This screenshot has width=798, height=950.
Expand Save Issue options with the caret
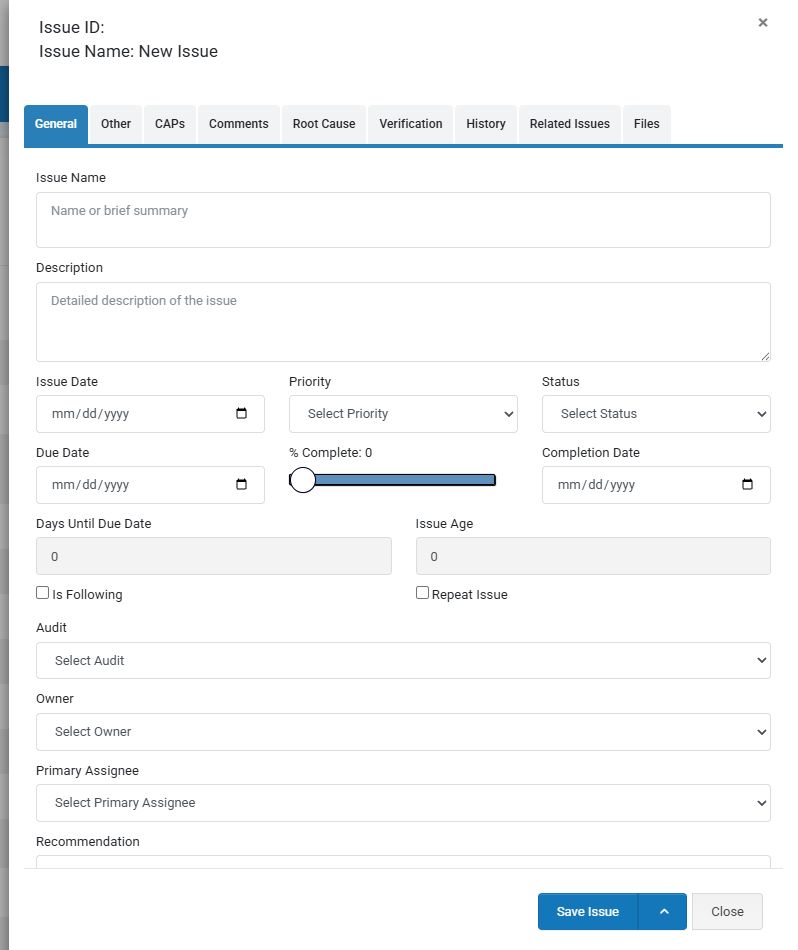coord(663,911)
